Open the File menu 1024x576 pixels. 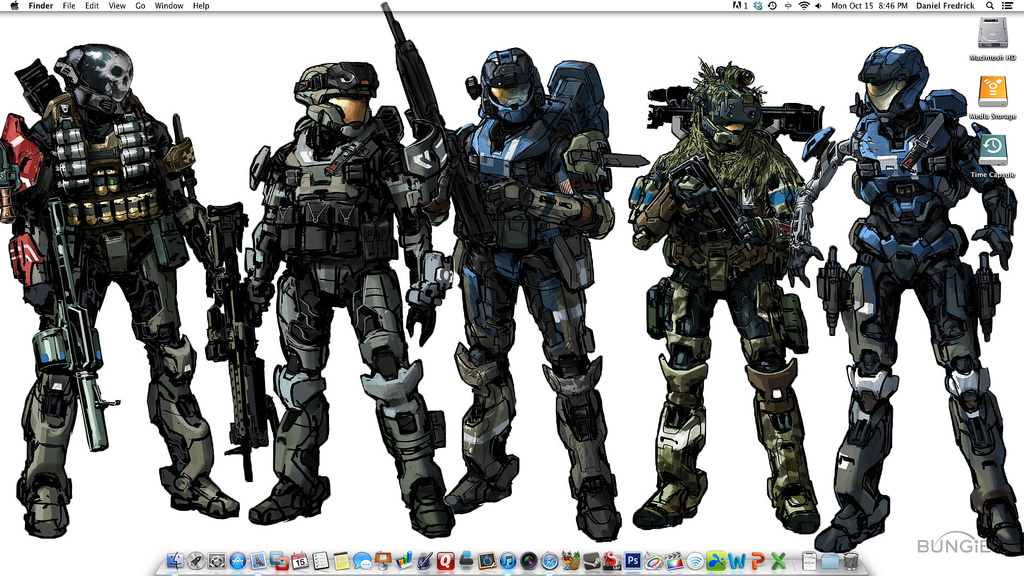point(69,6)
